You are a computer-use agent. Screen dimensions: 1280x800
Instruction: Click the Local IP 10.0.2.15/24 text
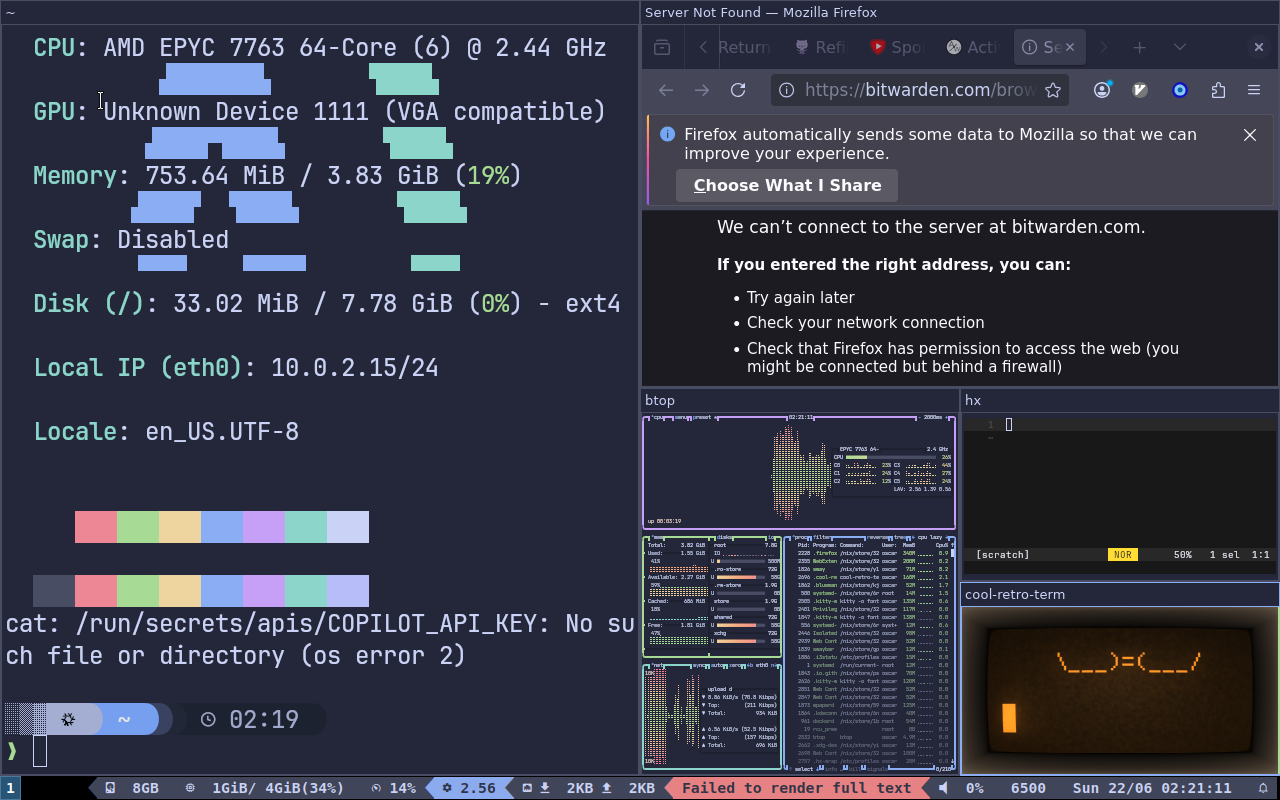click(x=236, y=368)
